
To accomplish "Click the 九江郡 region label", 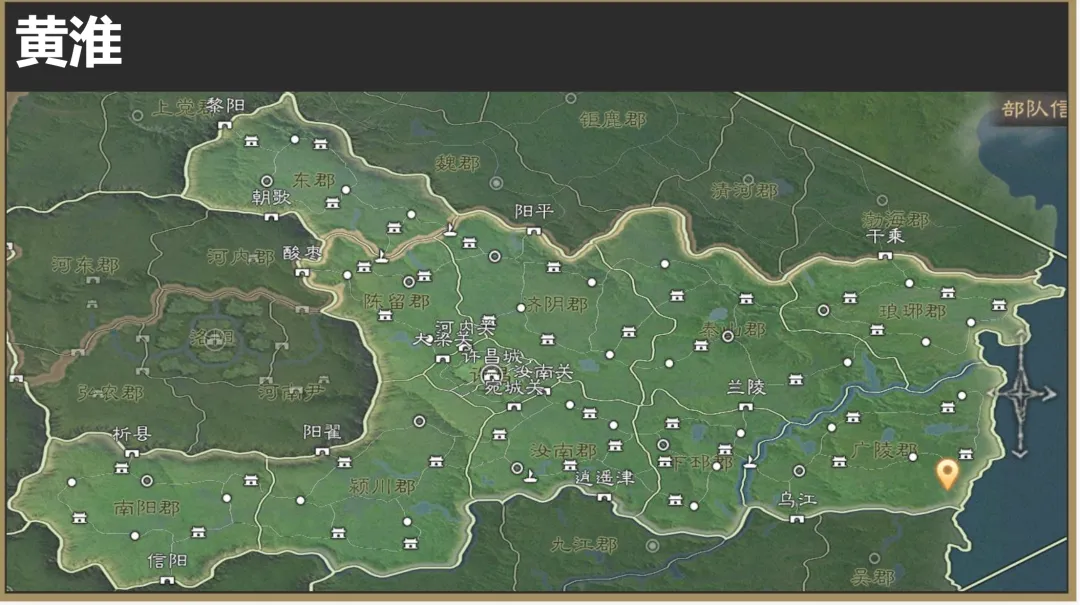I will coord(584,544).
